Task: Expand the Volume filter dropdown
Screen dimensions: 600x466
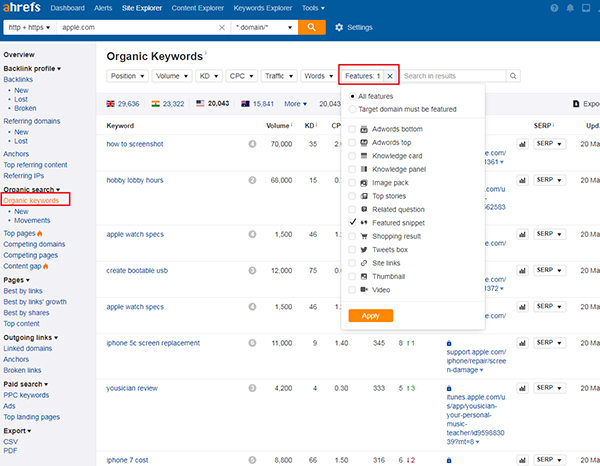Action: tap(171, 75)
